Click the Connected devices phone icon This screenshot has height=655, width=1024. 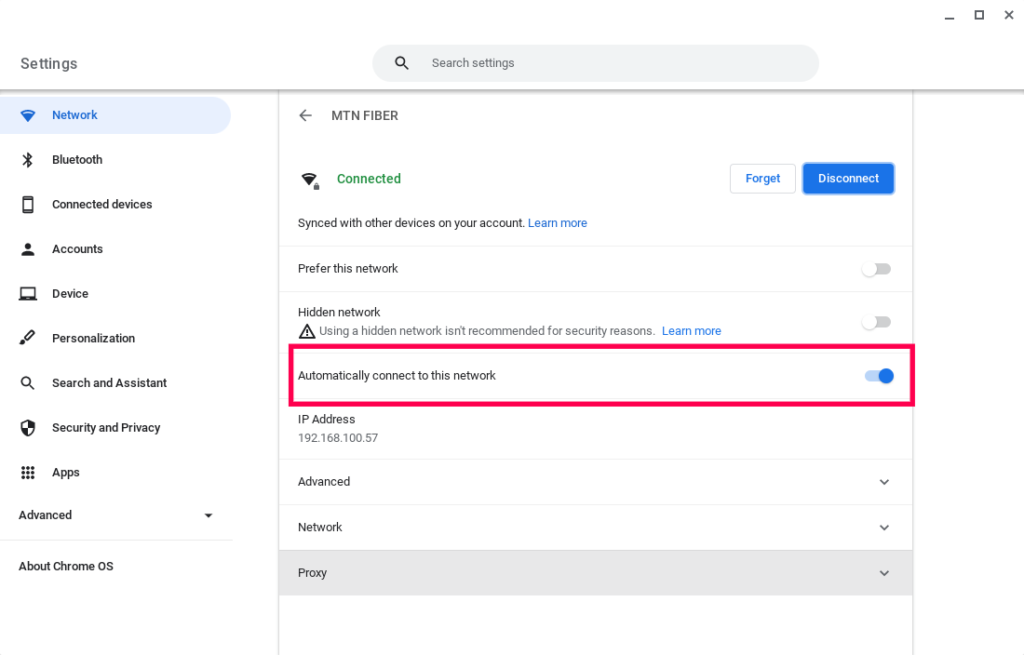click(x=27, y=204)
